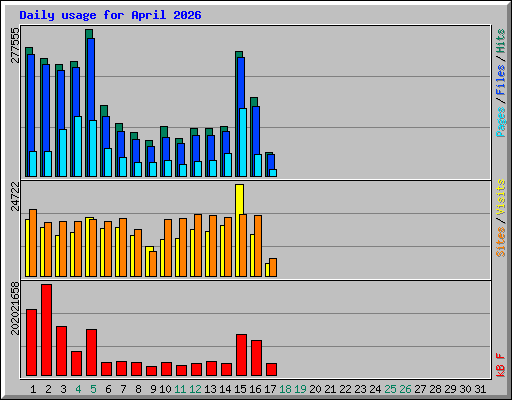Click day 3 on the x-axis

pos(63,389)
